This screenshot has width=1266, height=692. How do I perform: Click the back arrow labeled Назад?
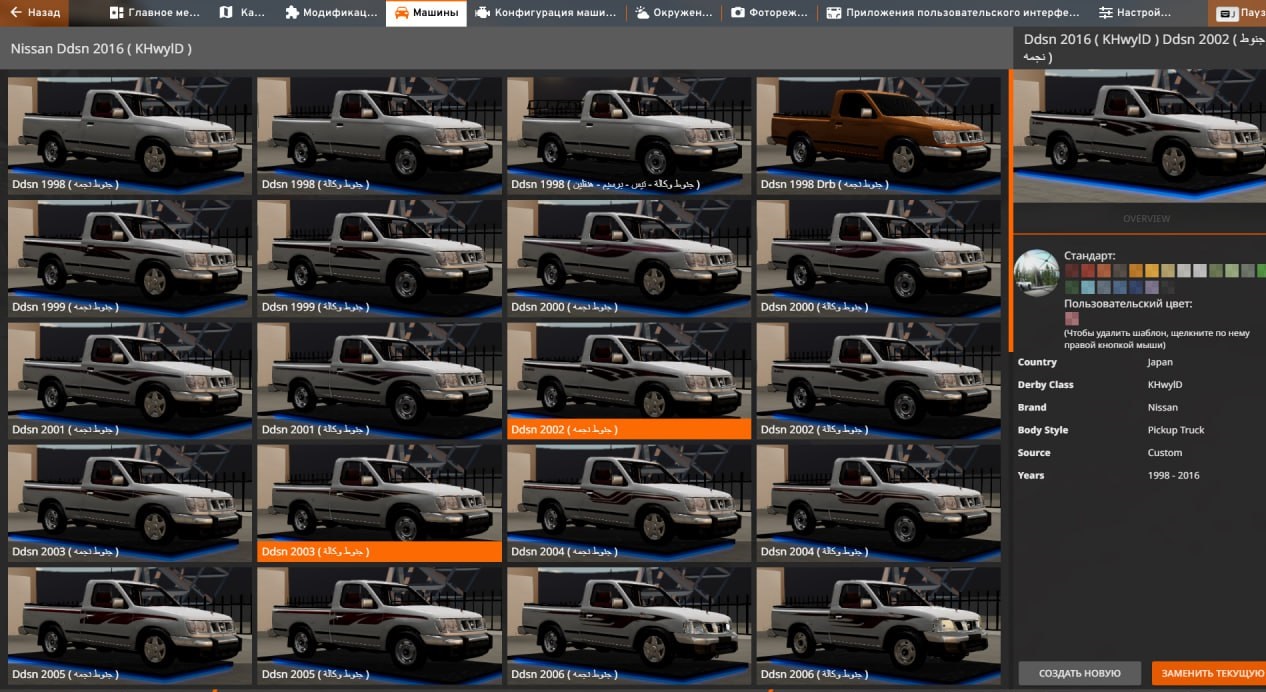[x=16, y=13]
